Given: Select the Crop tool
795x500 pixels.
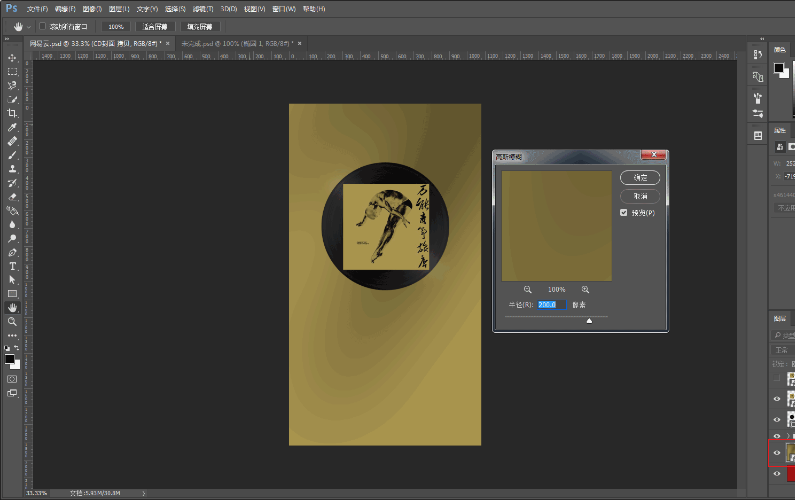Looking at the screenshot, I should click(x=12, y=114).
